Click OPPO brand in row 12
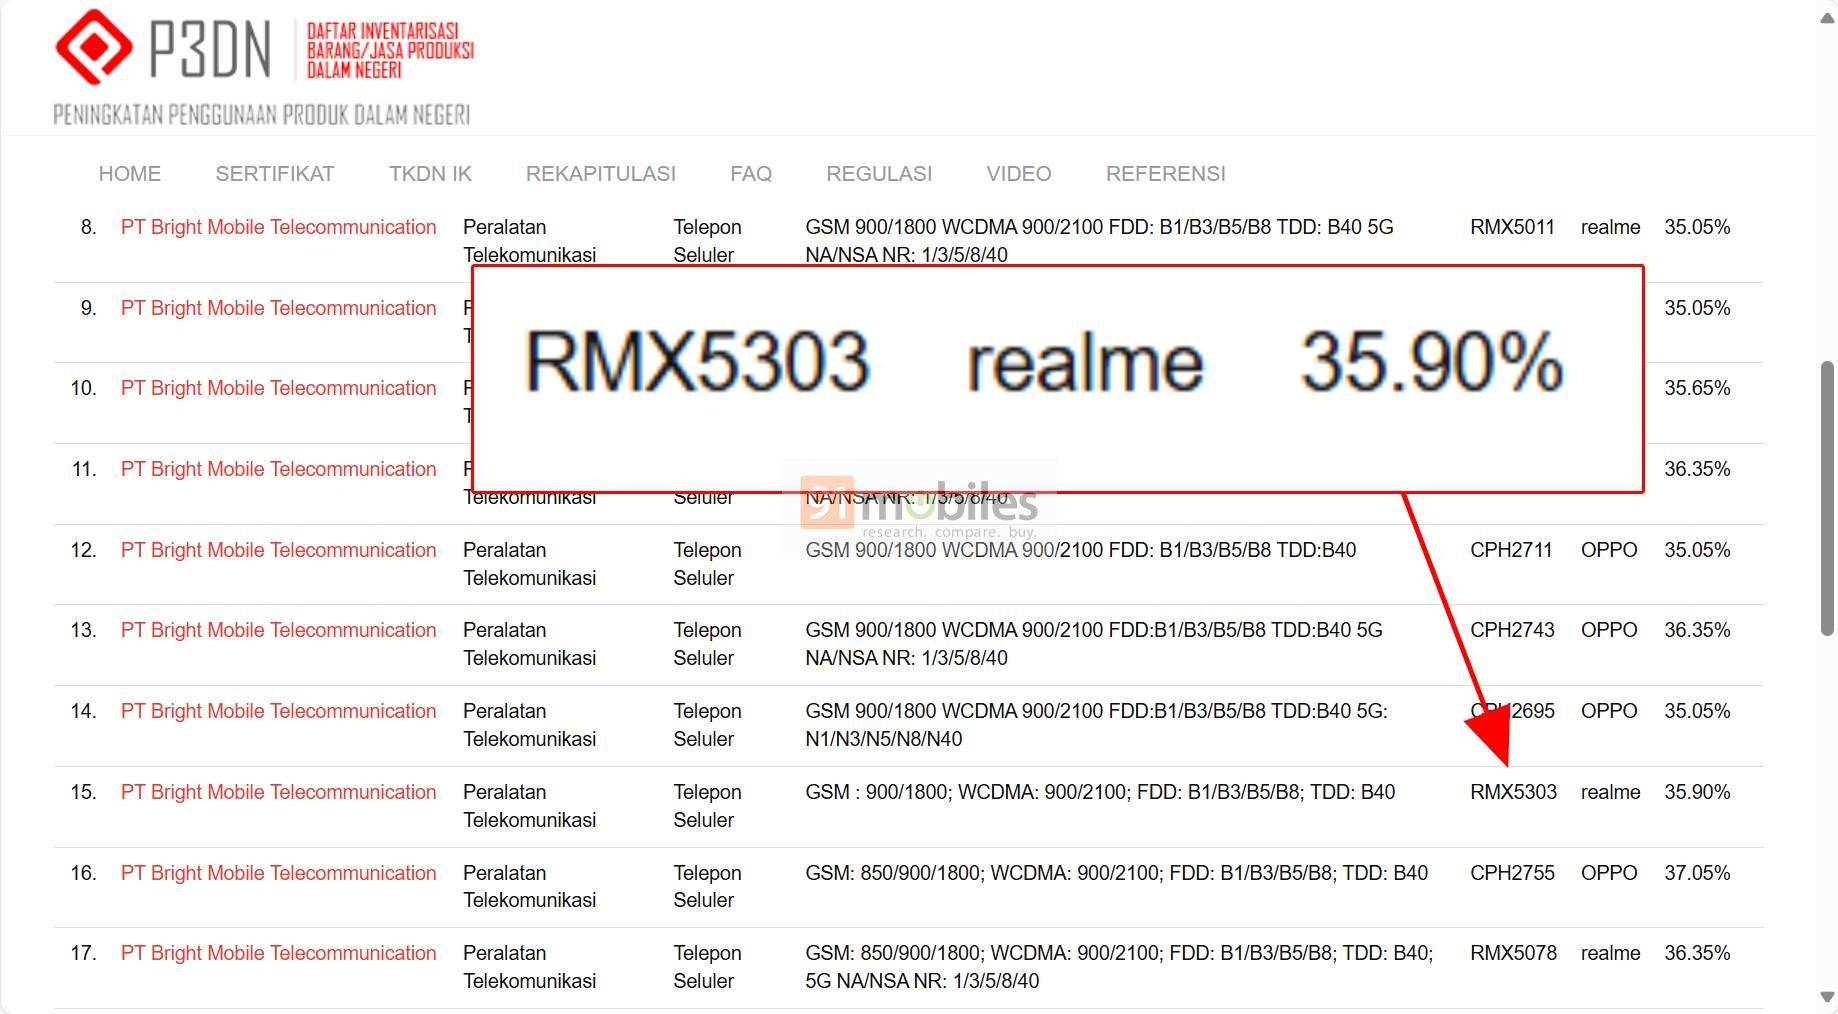 [x=1609, y=550]
